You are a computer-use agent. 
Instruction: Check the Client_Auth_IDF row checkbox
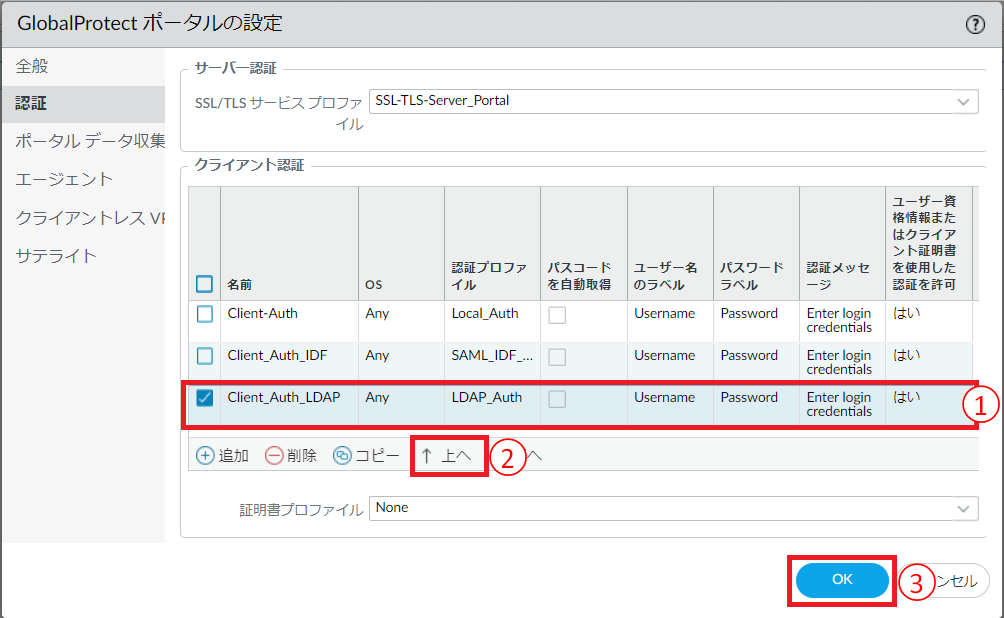(205, 356)
